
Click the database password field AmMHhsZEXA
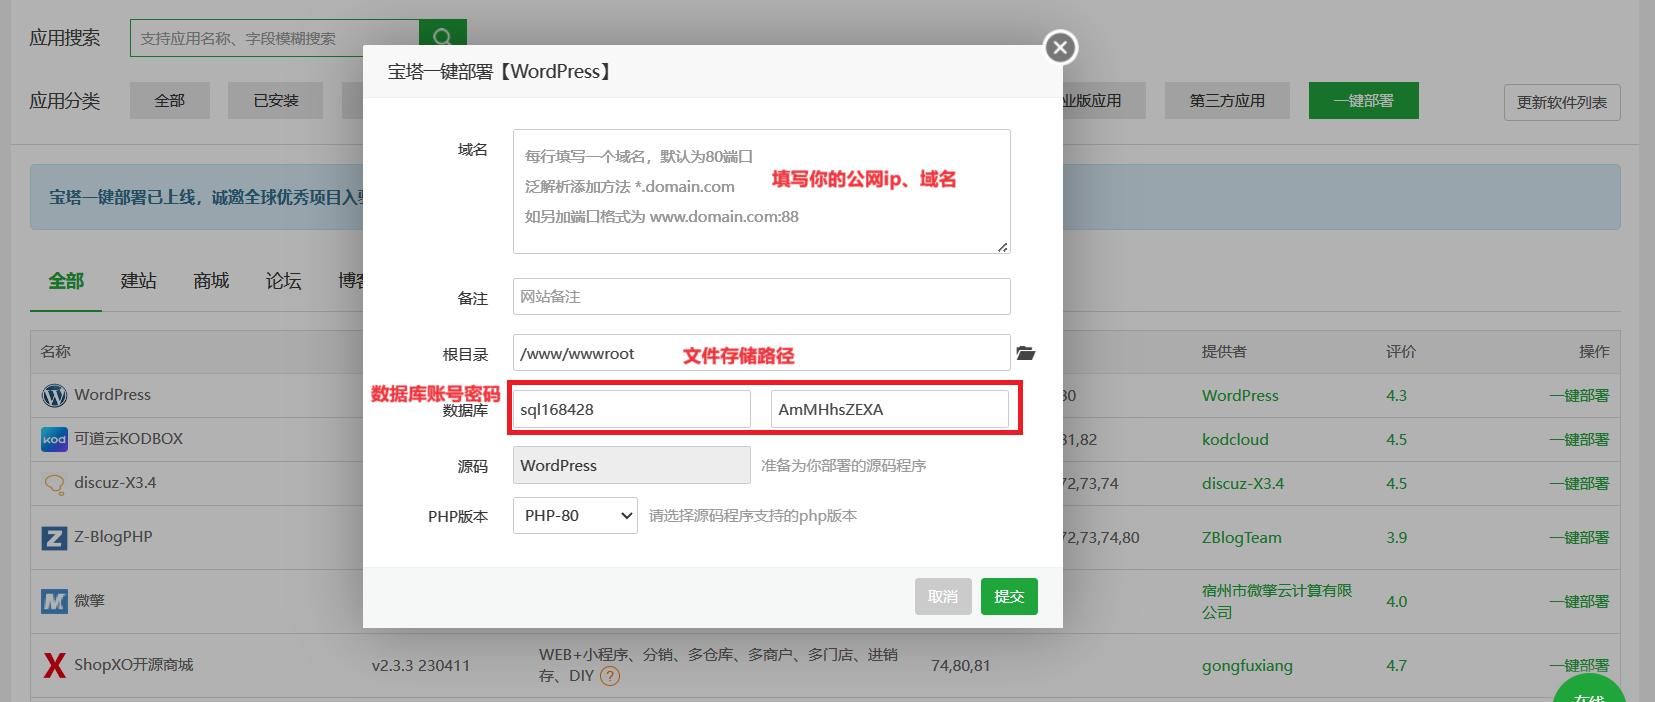click(889, 409)
